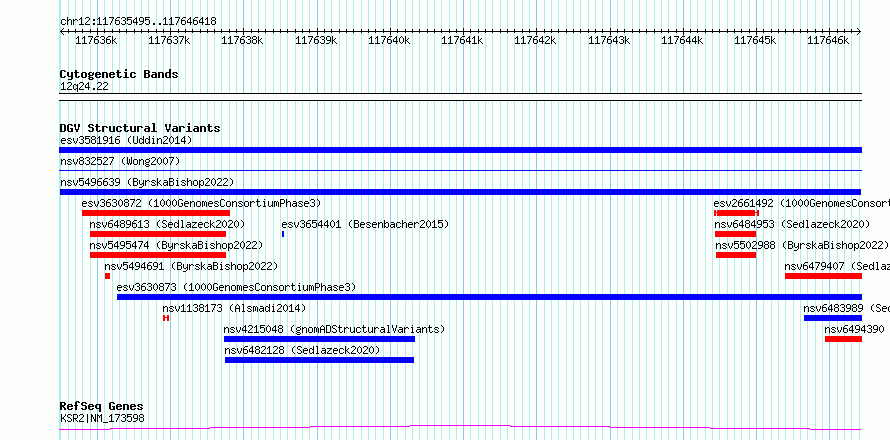Click the nsv5495474 (ByrskaBishop2022) label
The width and height of the screenshot is (890, 440).
(x=177, y=246)
